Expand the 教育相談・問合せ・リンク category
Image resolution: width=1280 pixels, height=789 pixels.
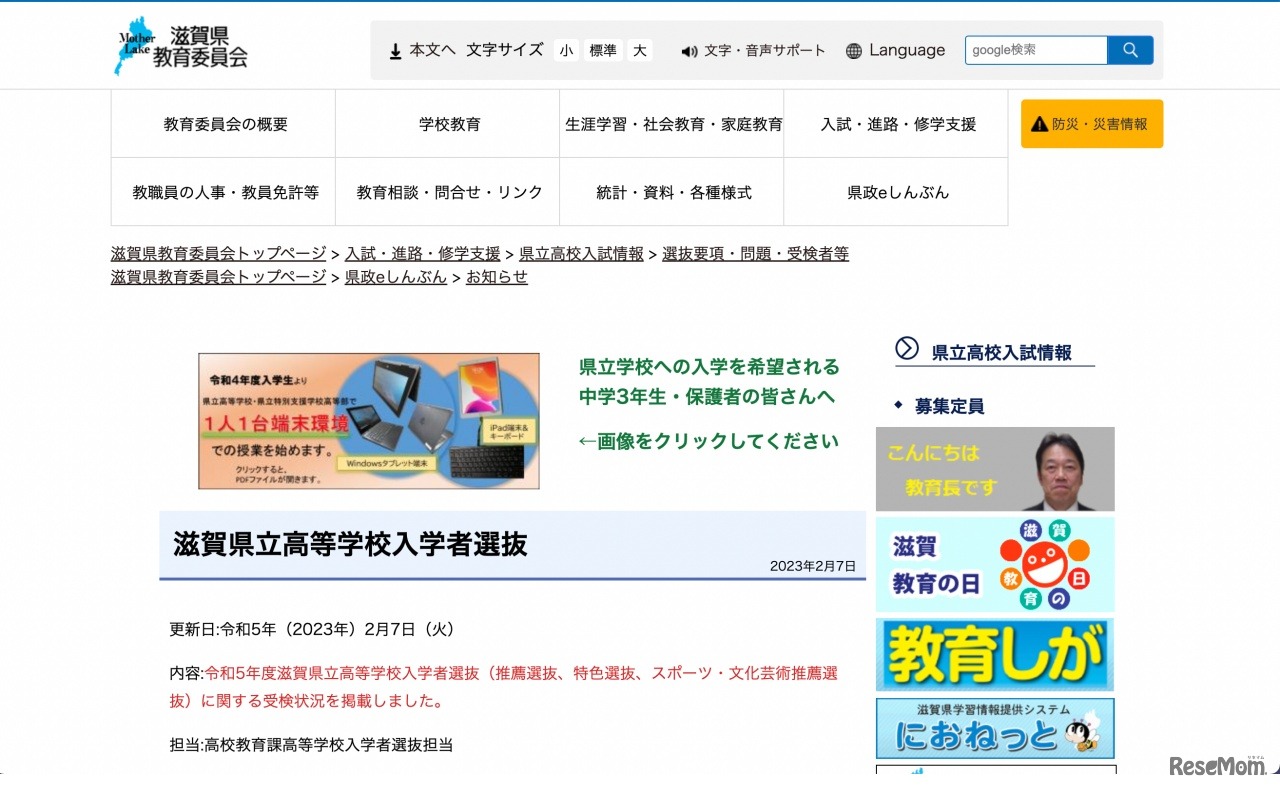[x=447, y=191]
